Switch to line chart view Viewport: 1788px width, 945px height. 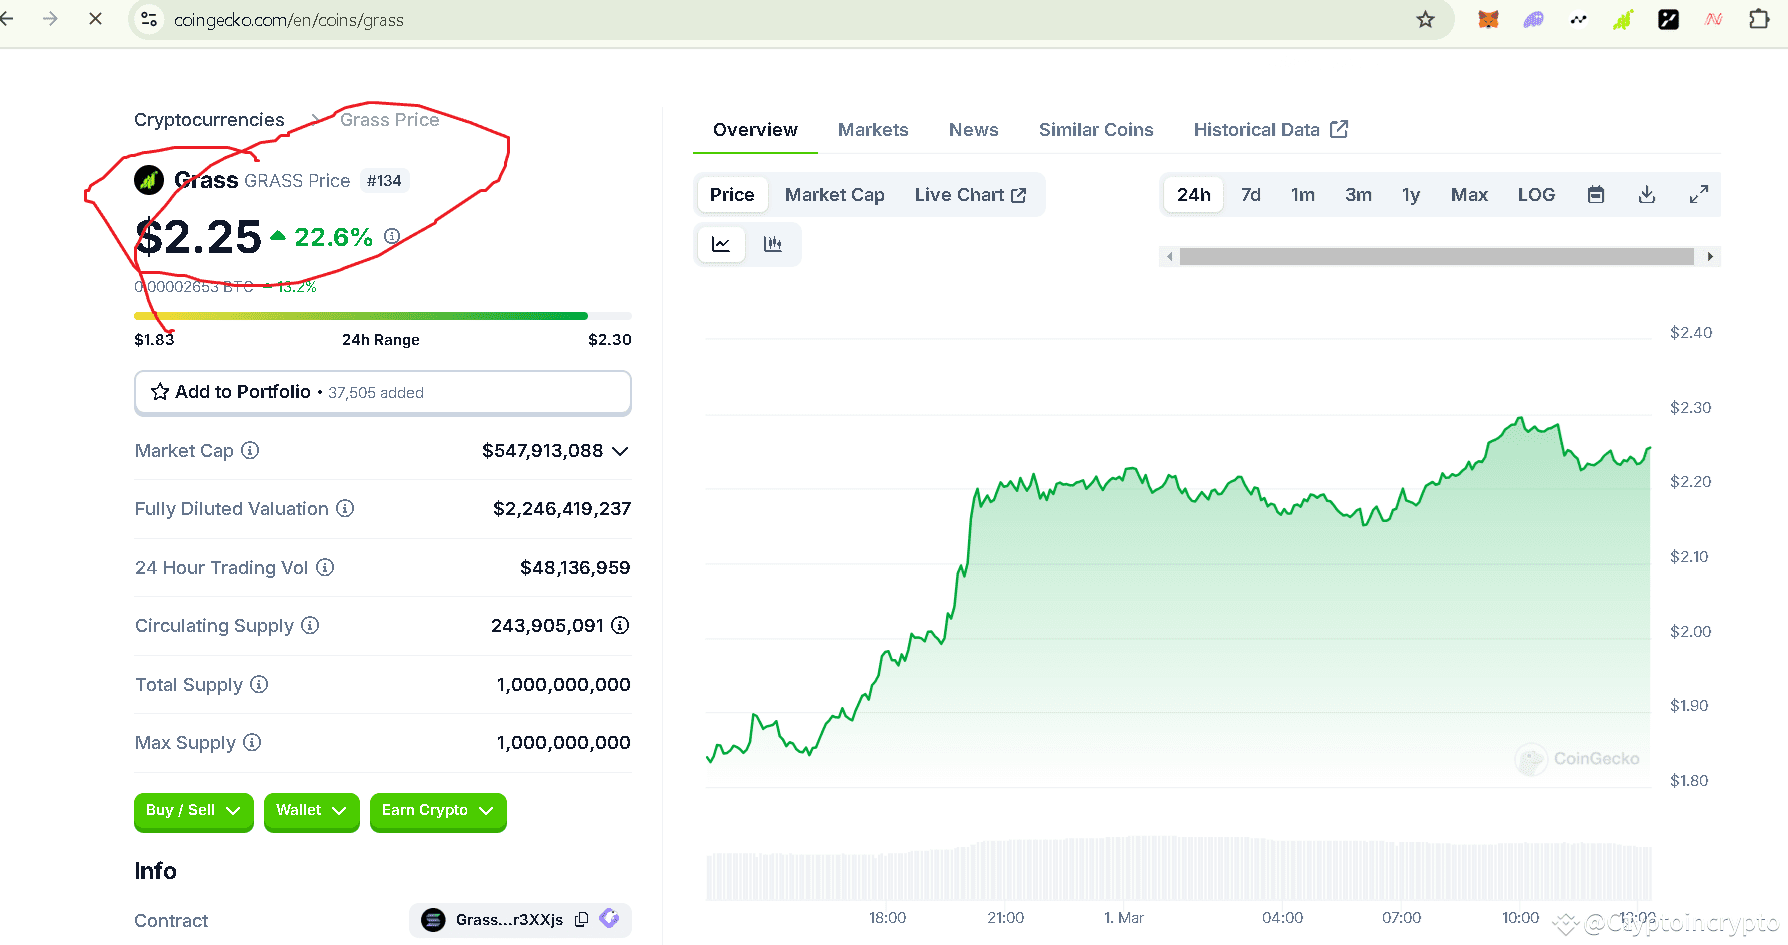pos(721,244)
